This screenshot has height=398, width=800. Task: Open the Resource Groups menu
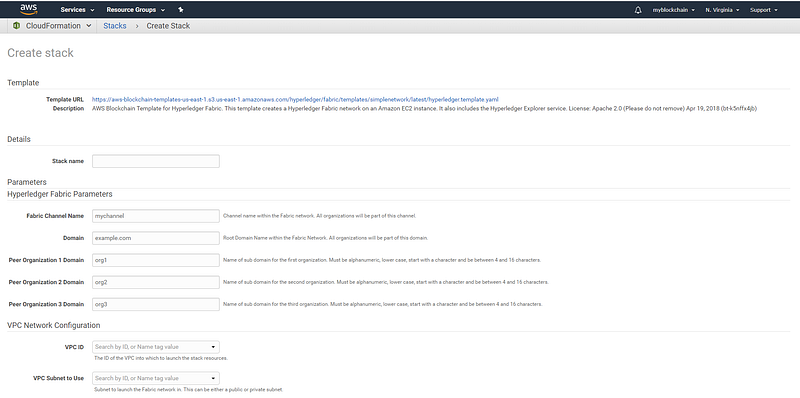coord(136,10)
